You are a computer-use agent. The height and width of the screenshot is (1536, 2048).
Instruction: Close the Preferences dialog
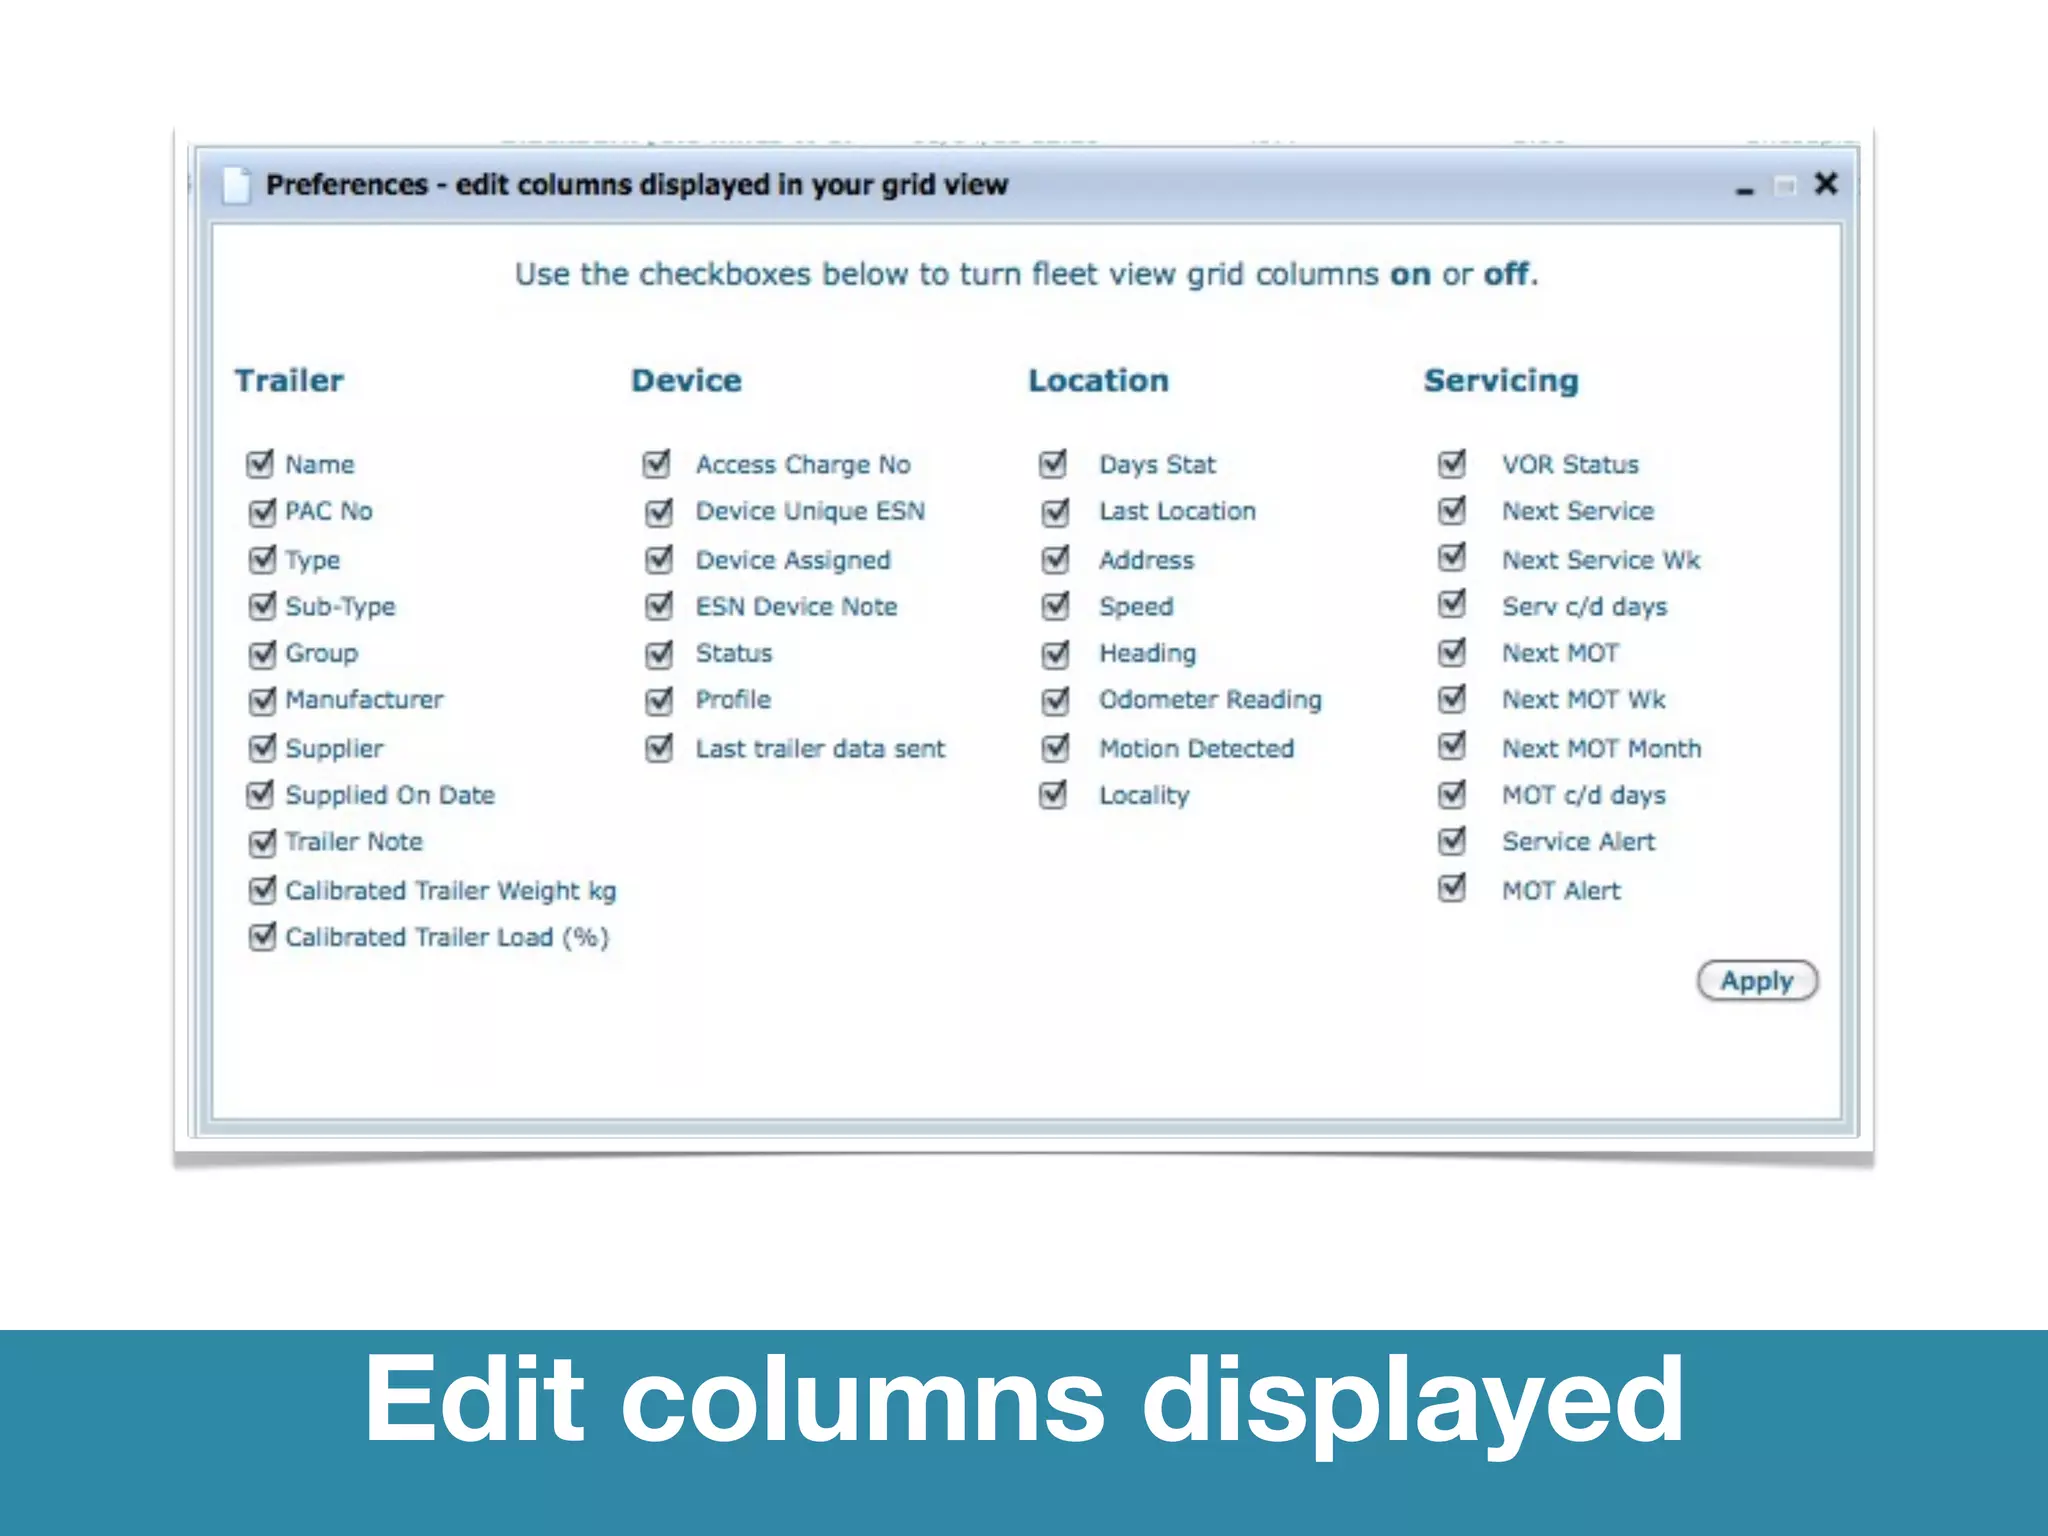1826,184
